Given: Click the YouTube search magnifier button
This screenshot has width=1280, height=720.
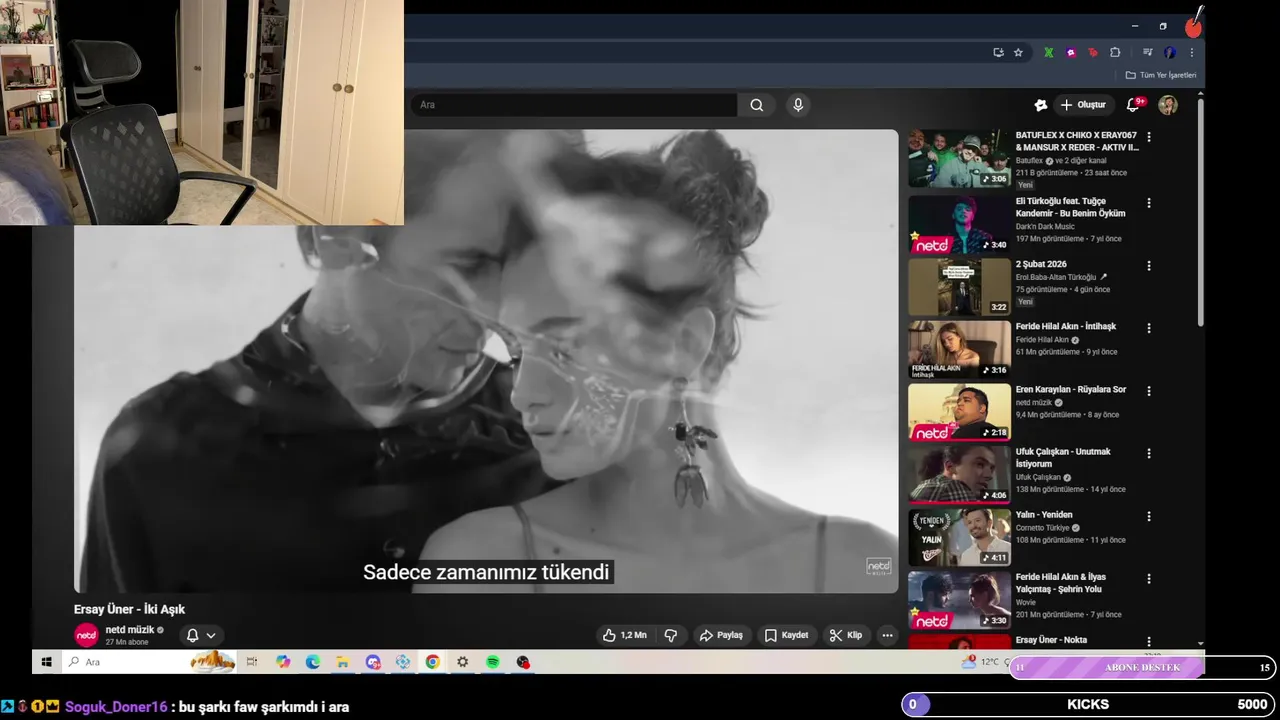Looking at the screenshot, I should point(757,105).
